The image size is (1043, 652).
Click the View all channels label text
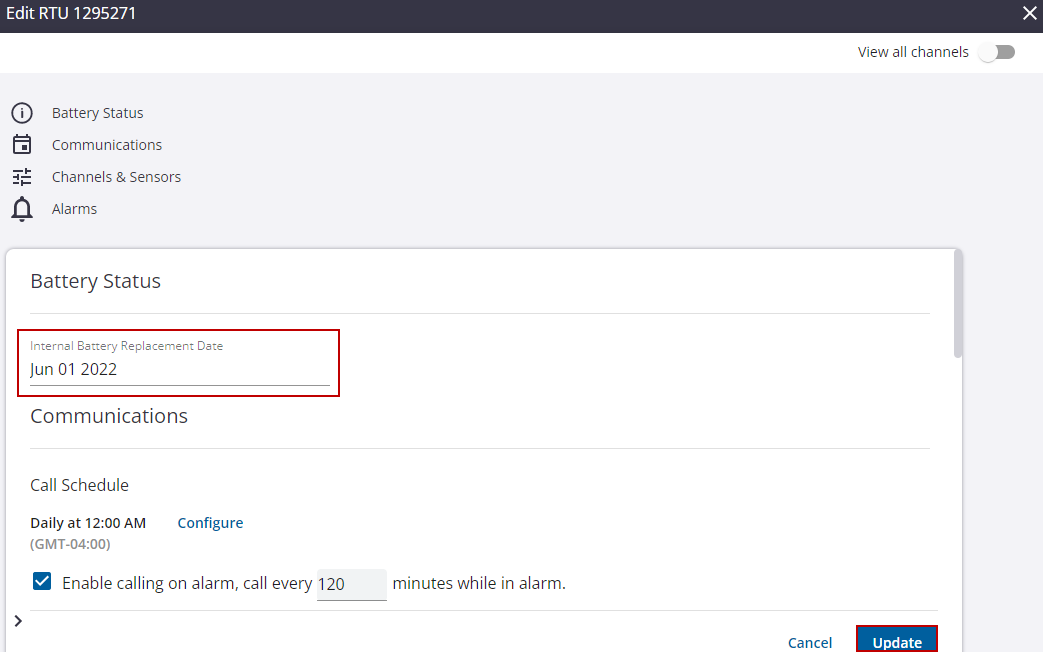(x=913, y=52)
